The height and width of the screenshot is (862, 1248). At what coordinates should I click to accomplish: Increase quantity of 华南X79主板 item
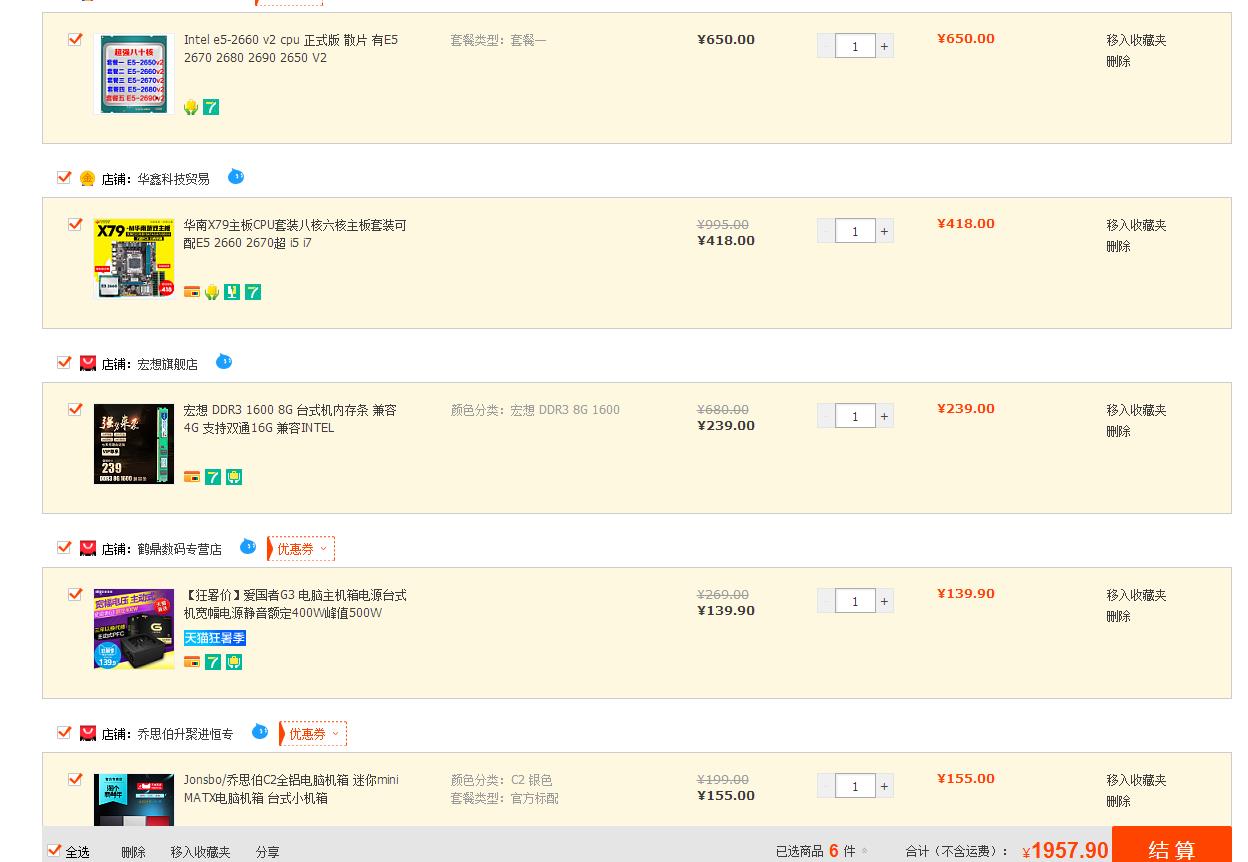[x=884, y=231]
